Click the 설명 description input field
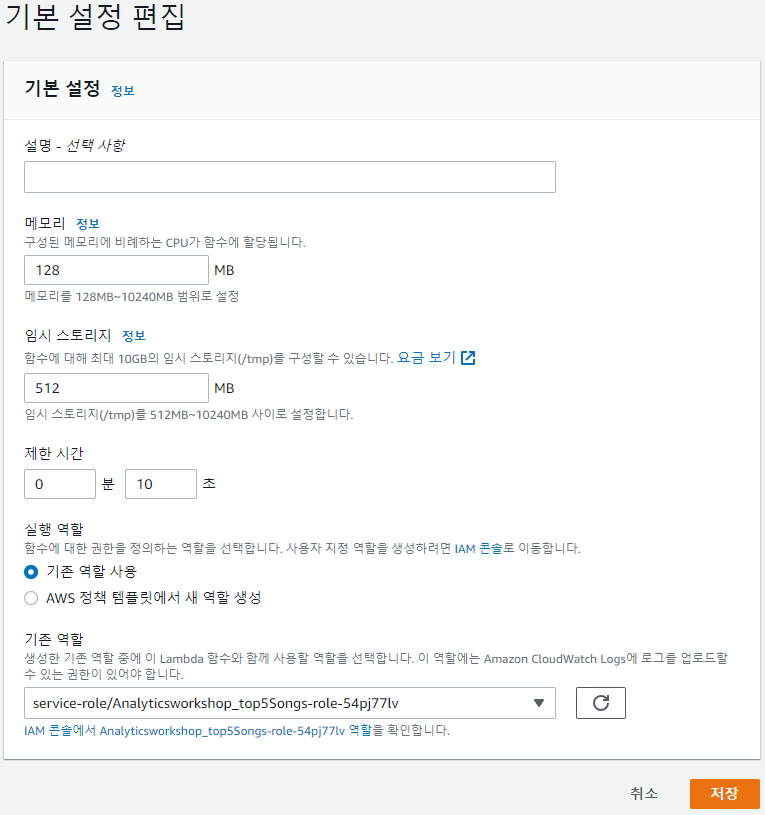Screen dimensions: 765x815 point(289,177)
